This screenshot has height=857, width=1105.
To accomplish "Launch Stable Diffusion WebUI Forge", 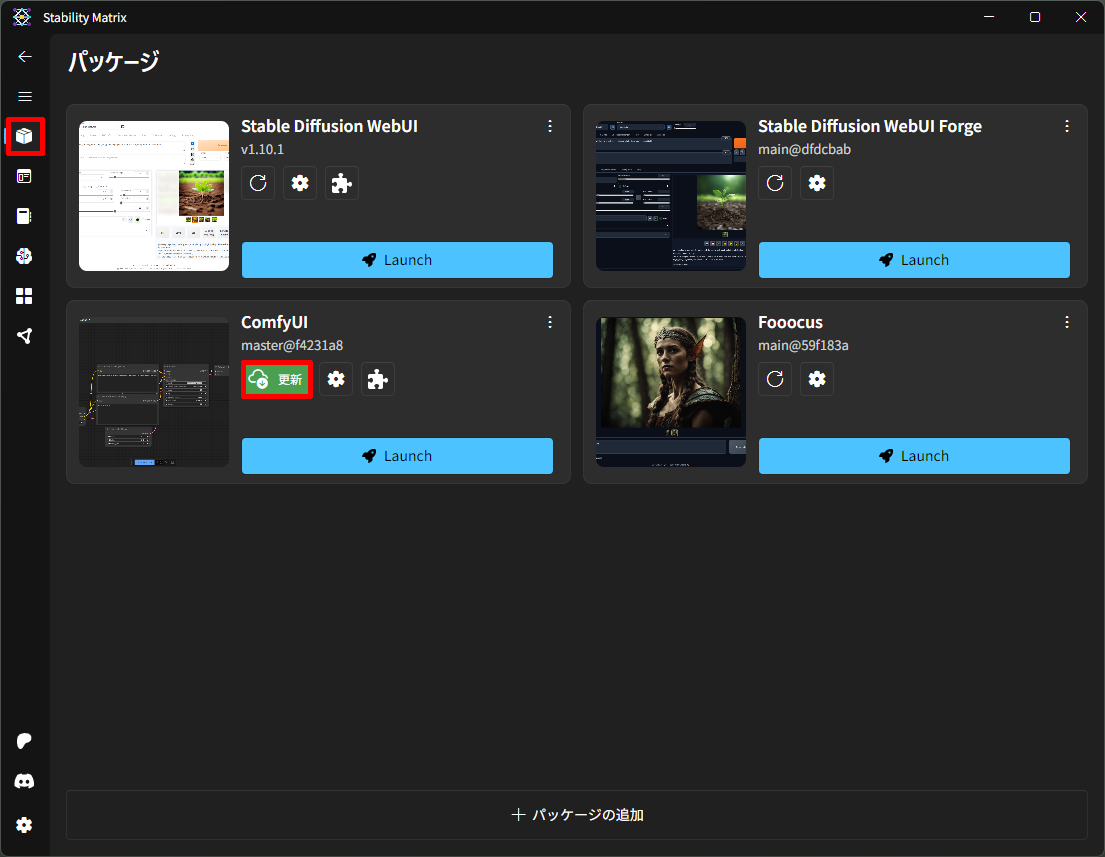I will [x=914, y=260].
